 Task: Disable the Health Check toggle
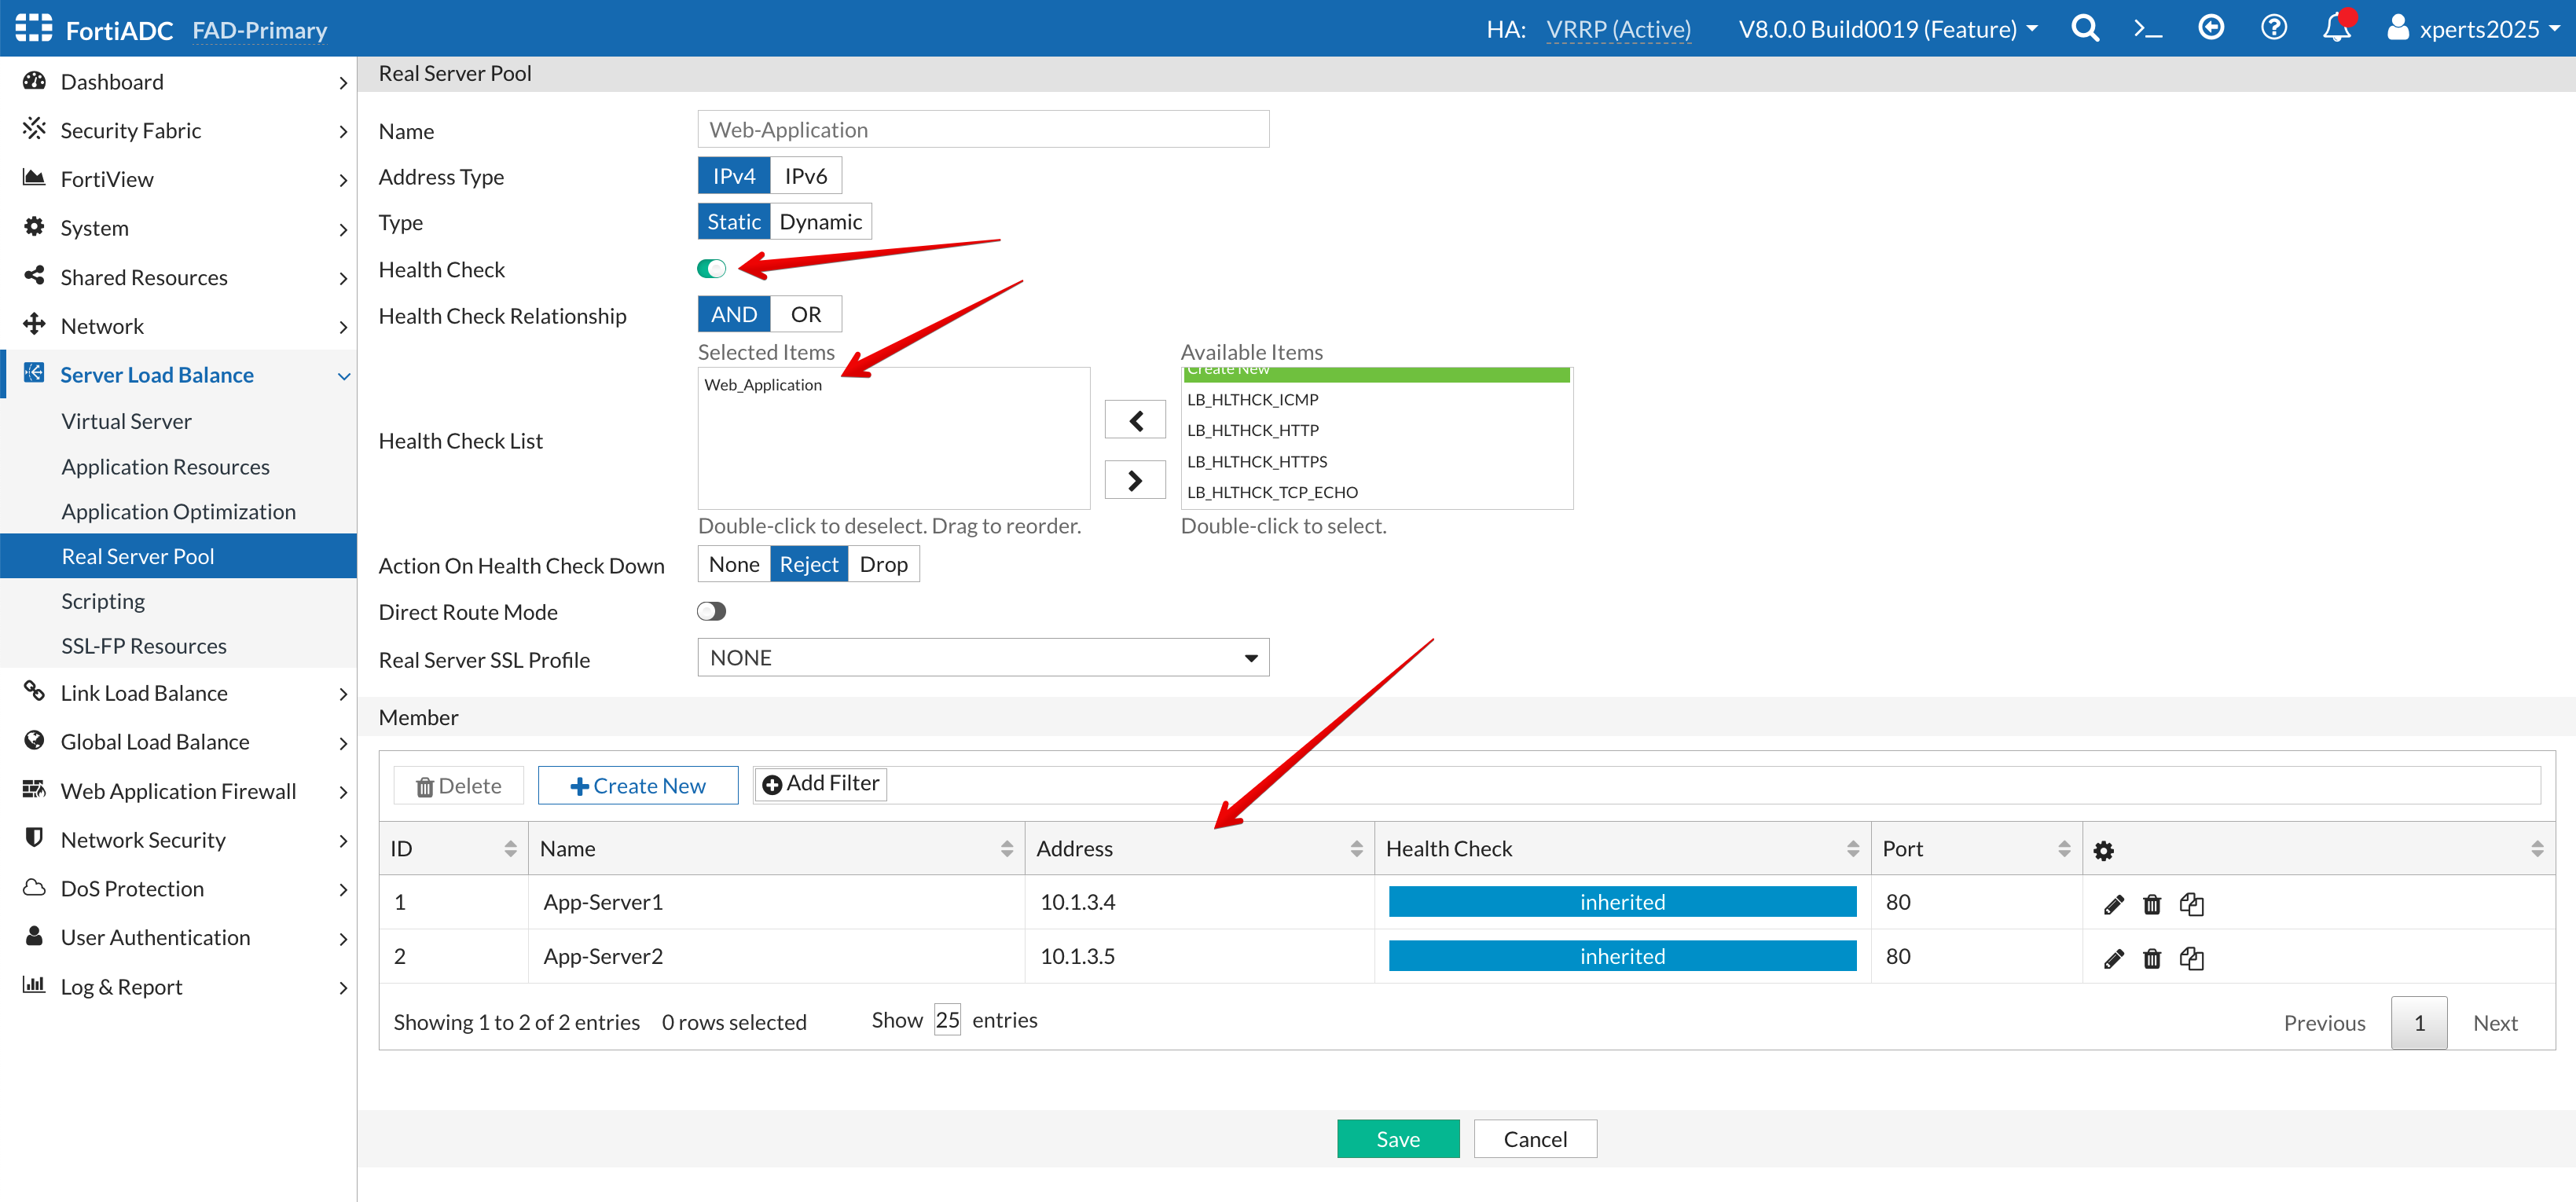pyautogui.click(x=711, y=268)
